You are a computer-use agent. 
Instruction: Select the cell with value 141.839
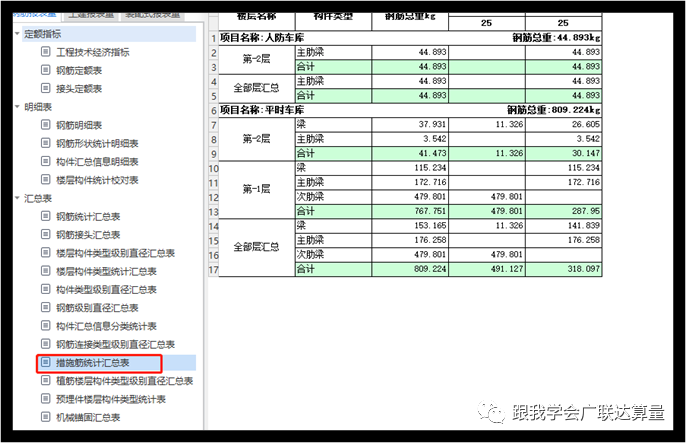[x=564, y=226]
